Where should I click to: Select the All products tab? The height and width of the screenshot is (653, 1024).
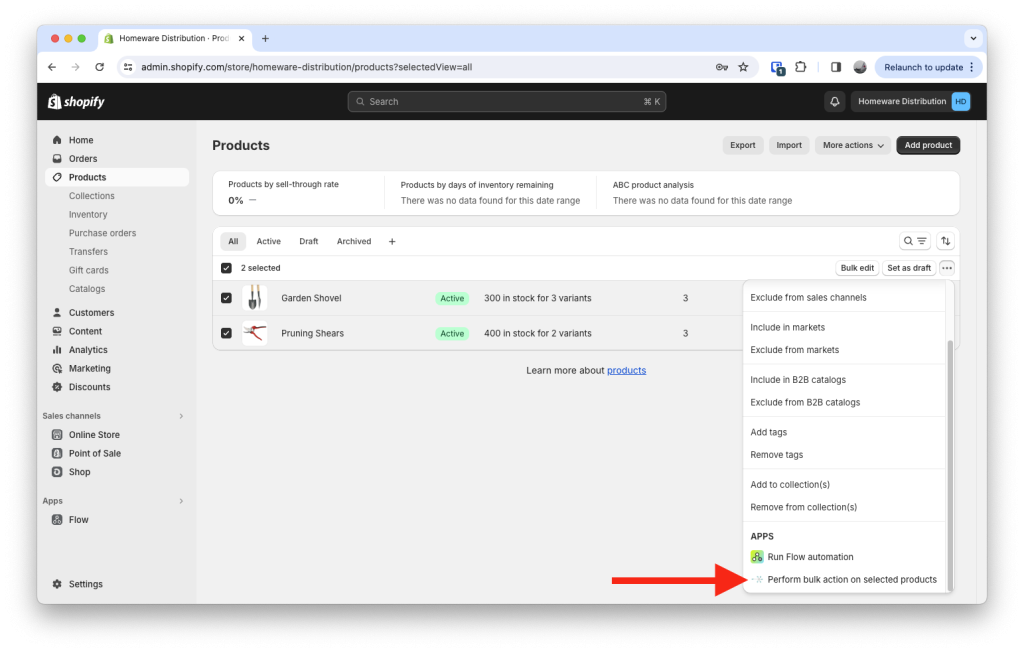tap(233, 242)
